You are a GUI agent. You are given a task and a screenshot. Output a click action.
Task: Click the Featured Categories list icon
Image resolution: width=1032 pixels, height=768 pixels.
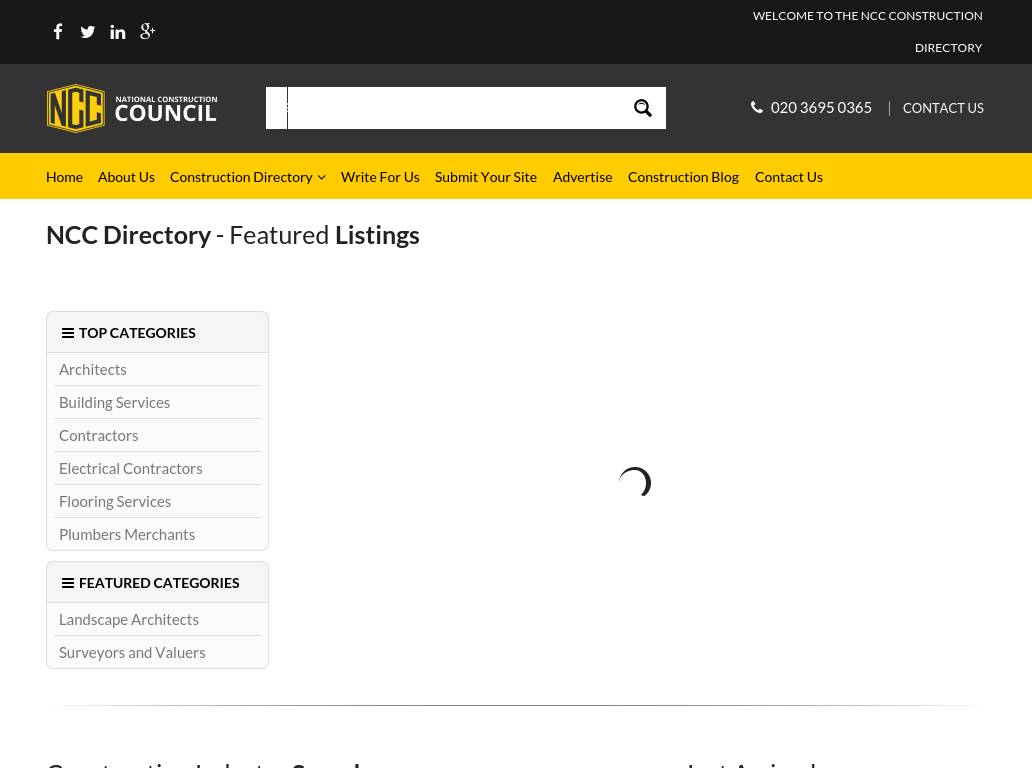68,583
